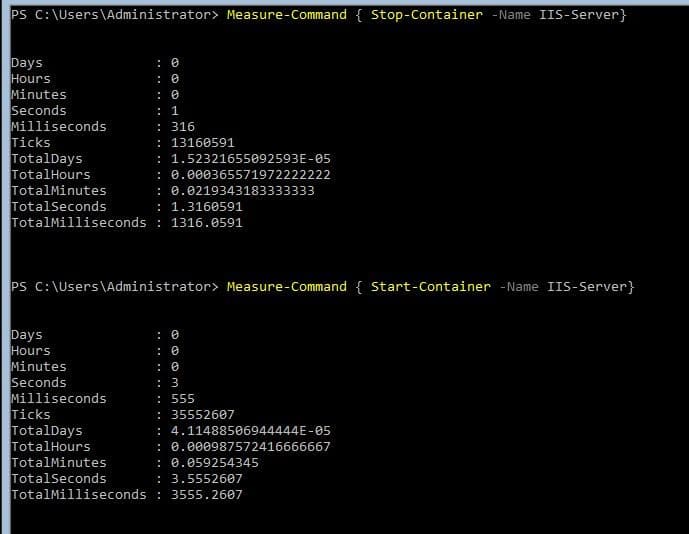This screenshot has height=534, width=689.
Task: Select the Ticks value 13160591
Action: (x=203, y=143)
